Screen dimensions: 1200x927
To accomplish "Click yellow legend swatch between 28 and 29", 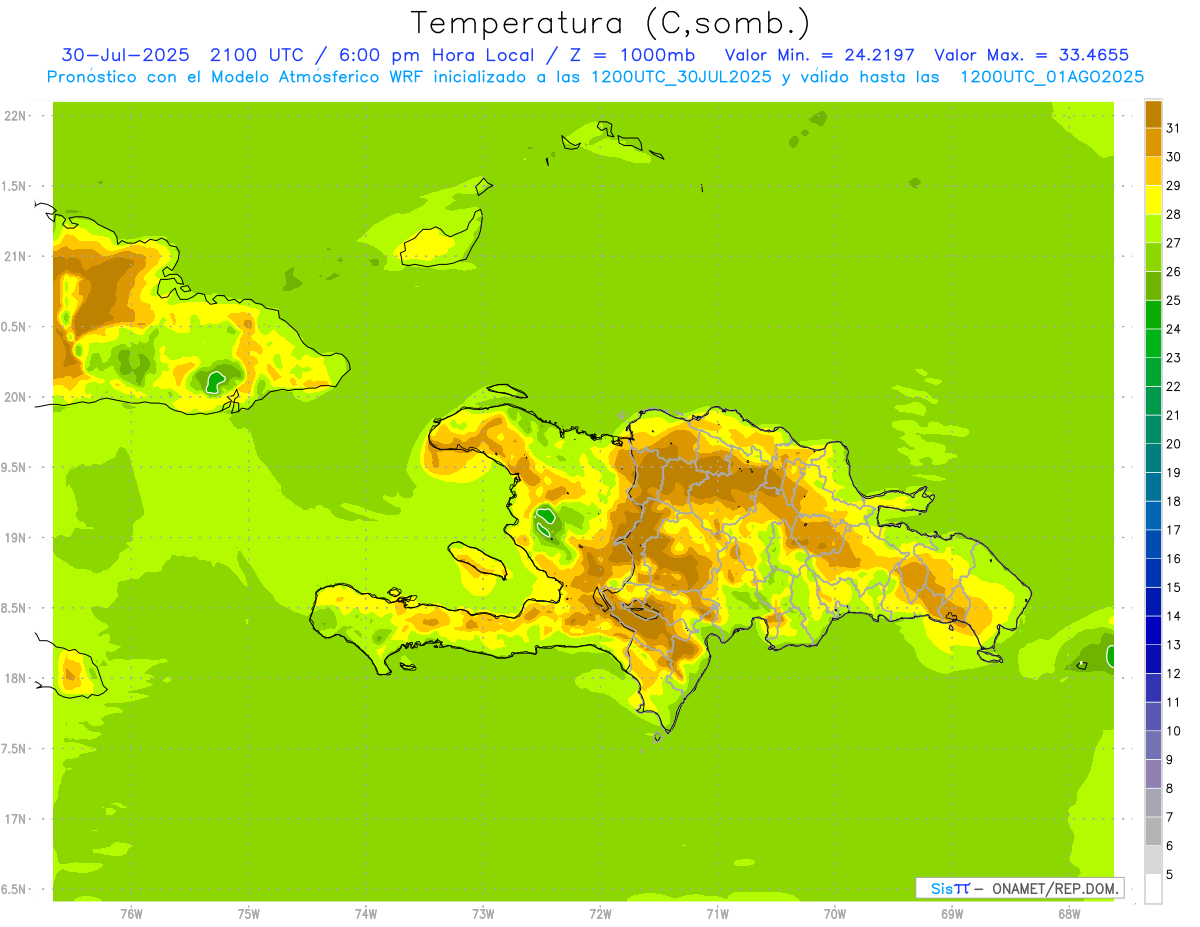I will (x=1153, y=199).
